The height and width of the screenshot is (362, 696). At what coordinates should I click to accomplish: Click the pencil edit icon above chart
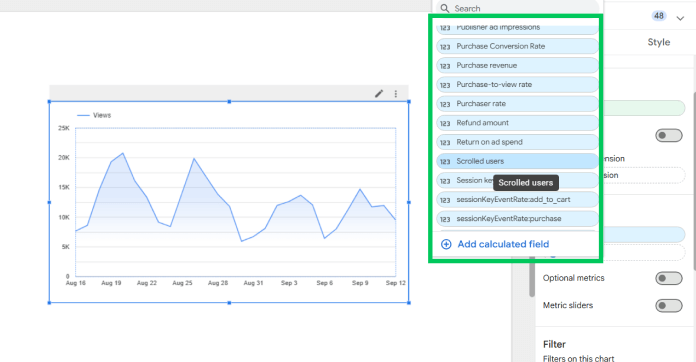(379, 94)
